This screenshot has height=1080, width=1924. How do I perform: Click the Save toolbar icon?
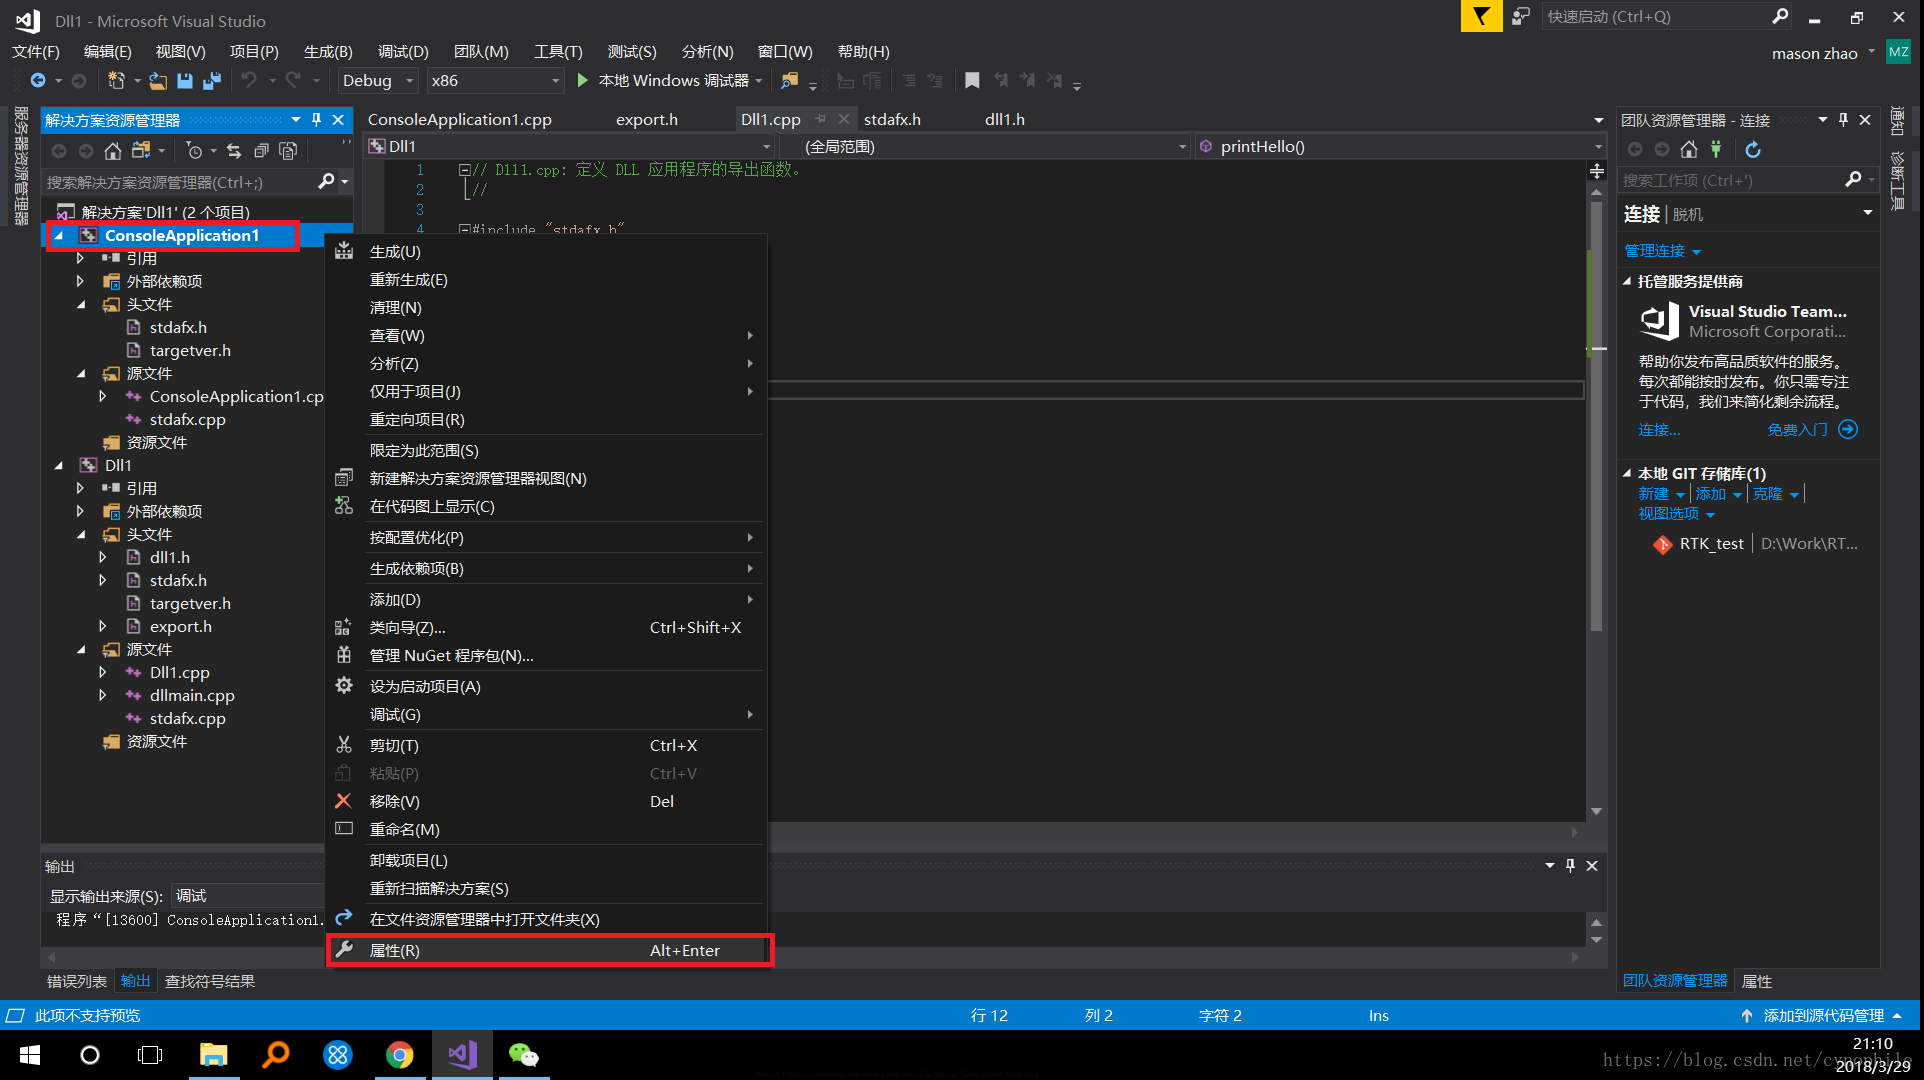point(185,81)
